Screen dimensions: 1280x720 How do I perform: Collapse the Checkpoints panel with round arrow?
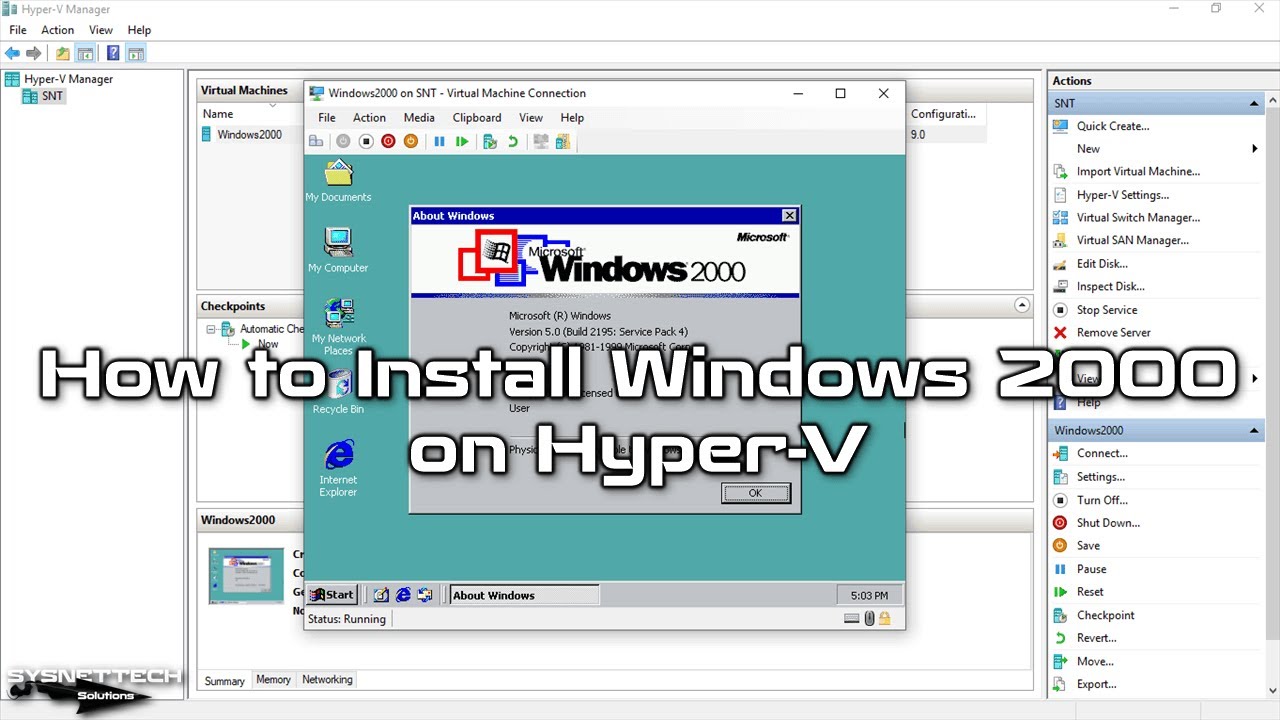1021,305
